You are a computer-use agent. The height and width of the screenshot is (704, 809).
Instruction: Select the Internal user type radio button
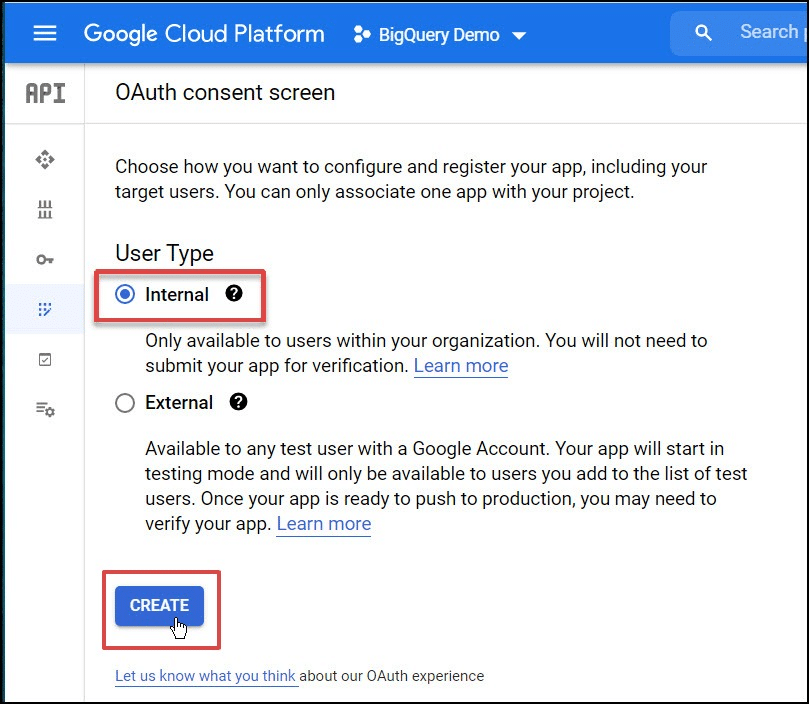point(125,294)
